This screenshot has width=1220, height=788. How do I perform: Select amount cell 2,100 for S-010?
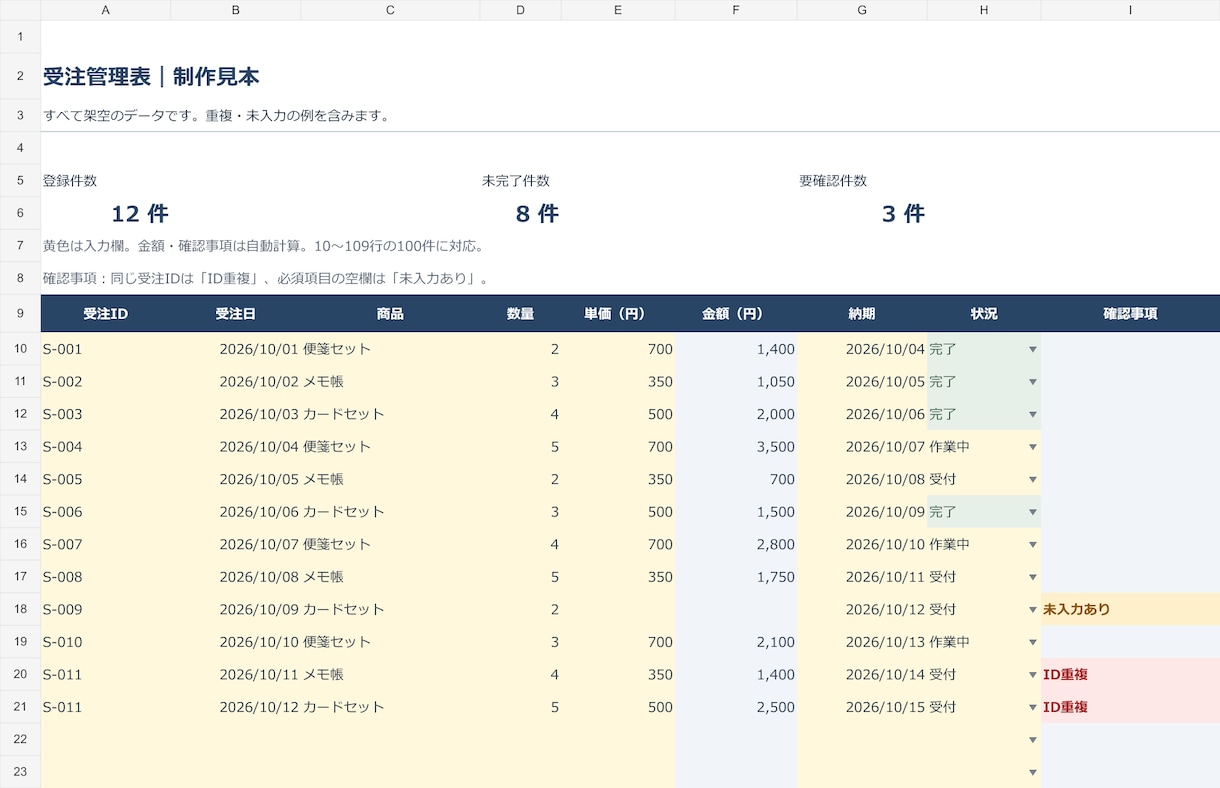[x=736, y=642]
